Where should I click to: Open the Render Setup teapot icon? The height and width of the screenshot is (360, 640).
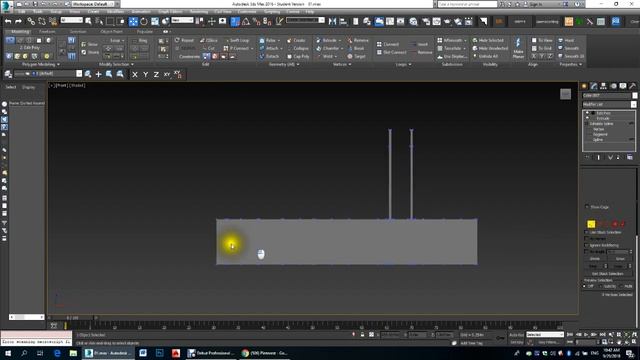[426, 21]
